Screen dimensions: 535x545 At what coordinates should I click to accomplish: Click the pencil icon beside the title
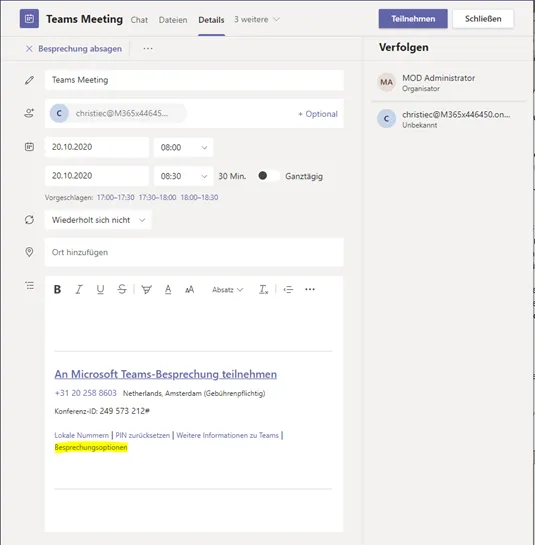pyautogui.click(x=30, y=80)
